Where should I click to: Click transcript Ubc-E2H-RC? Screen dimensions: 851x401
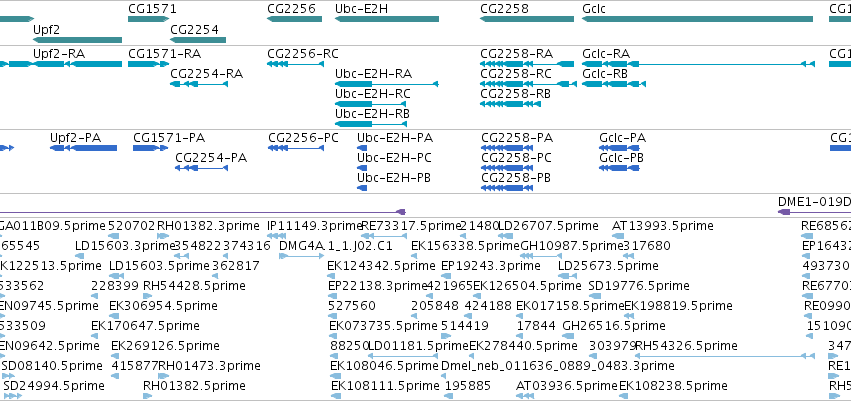coord(373,94)
